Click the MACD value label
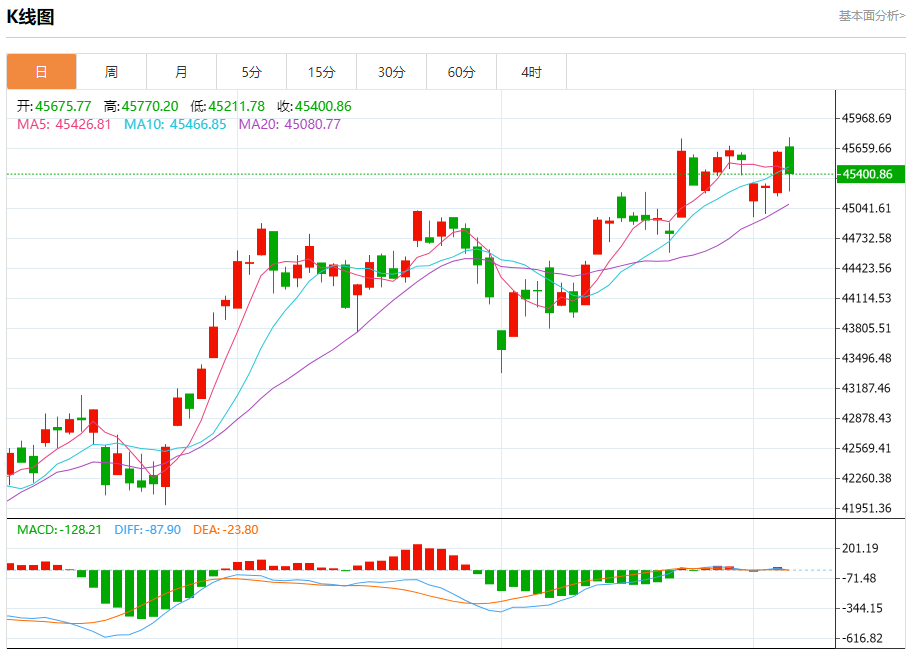 (60, 529)
